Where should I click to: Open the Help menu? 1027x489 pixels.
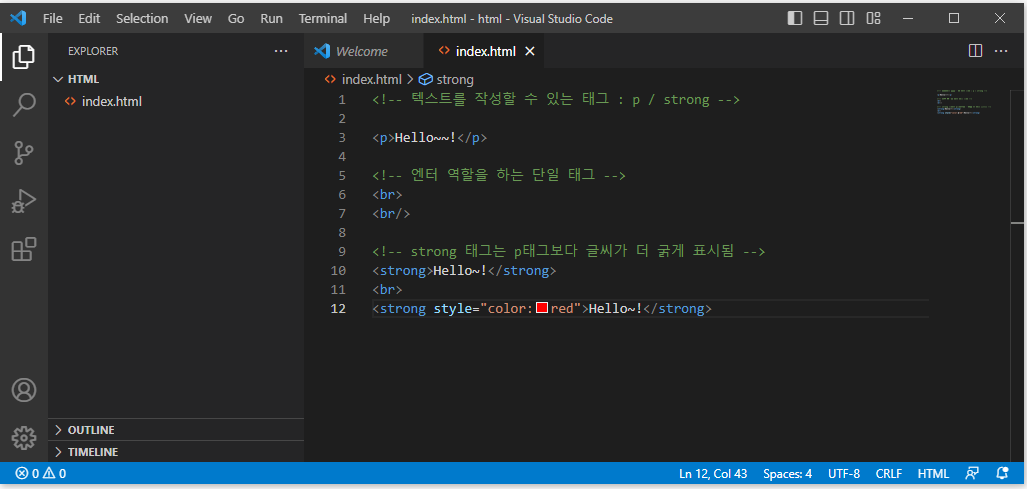coord(376,18)
